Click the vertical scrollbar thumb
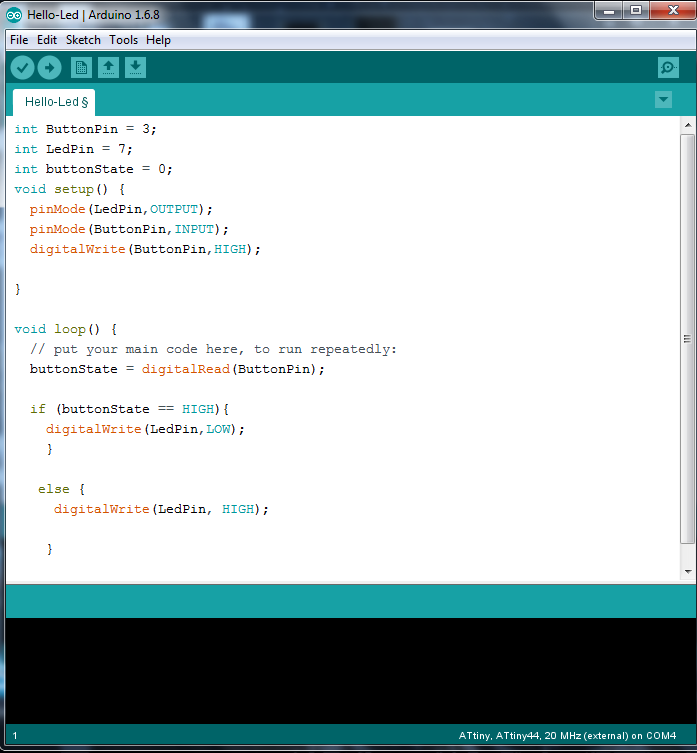The width and height of the screenshot is (697, 753). pos(688,339)
